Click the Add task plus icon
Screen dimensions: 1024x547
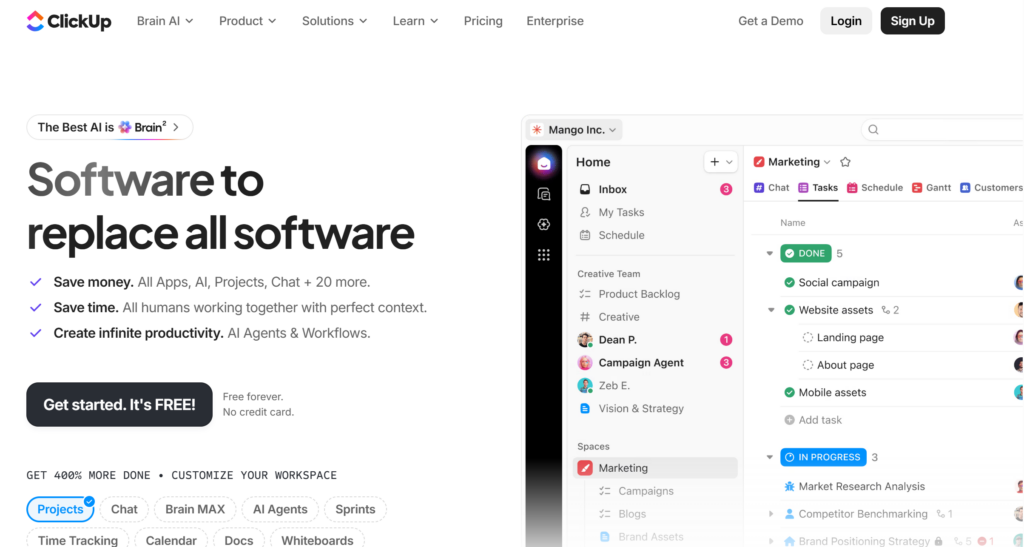pos(790,420)
